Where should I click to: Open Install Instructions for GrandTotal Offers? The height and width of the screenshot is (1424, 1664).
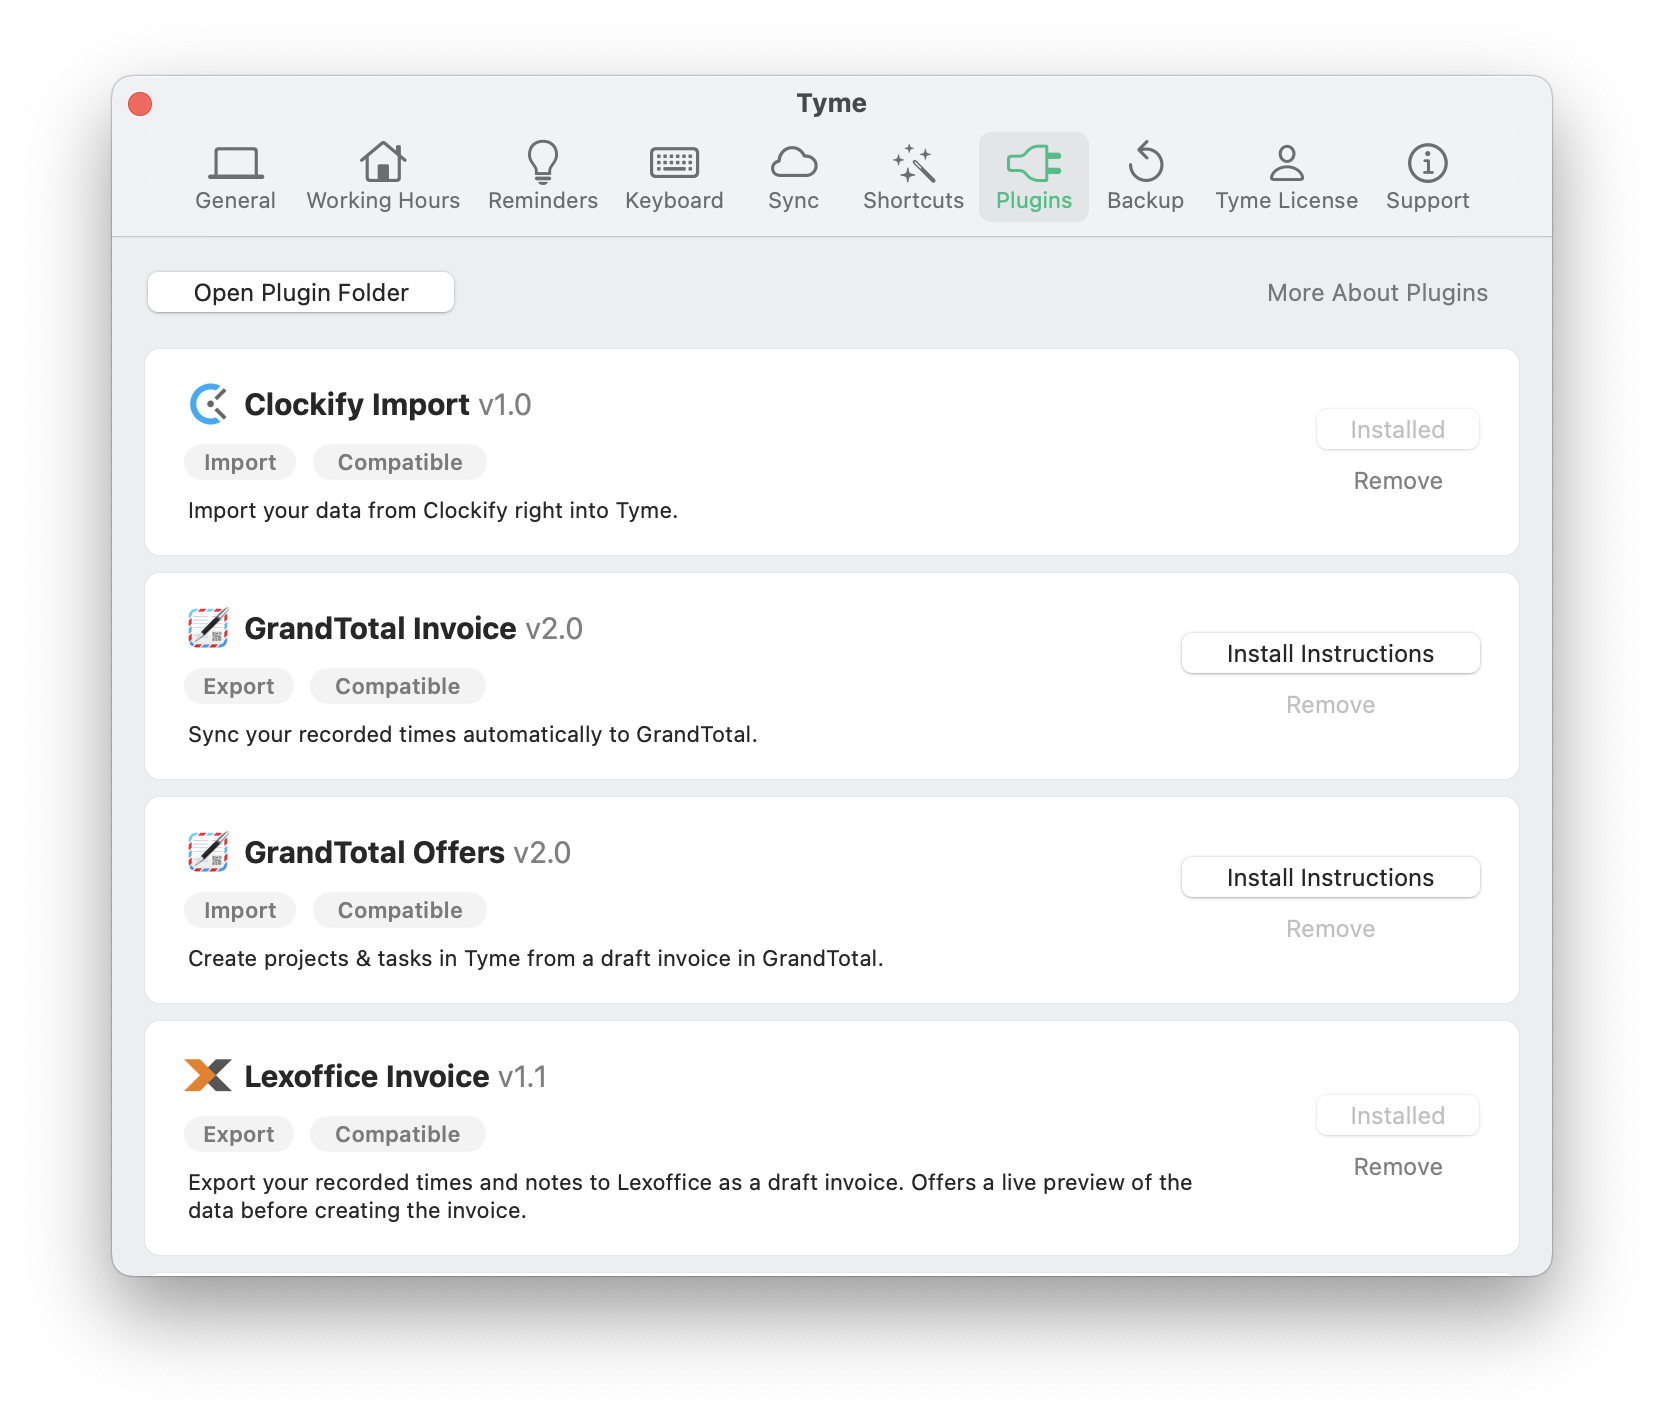1330,877
